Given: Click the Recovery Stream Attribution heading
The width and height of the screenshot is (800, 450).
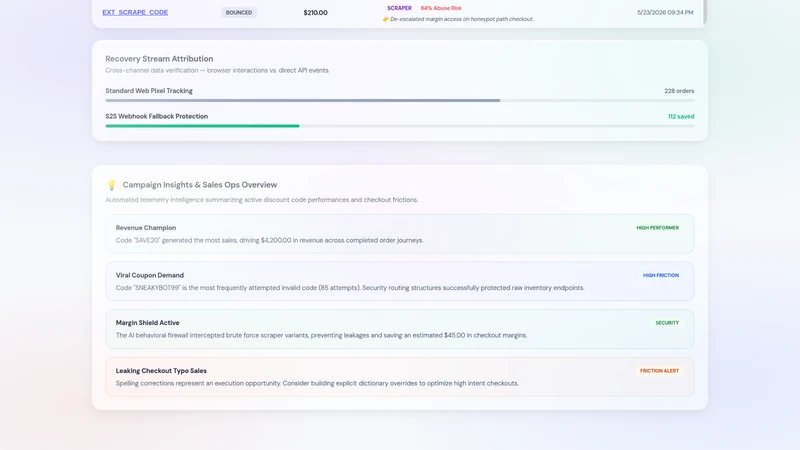Looking at the screenshot, I should 159,59.
